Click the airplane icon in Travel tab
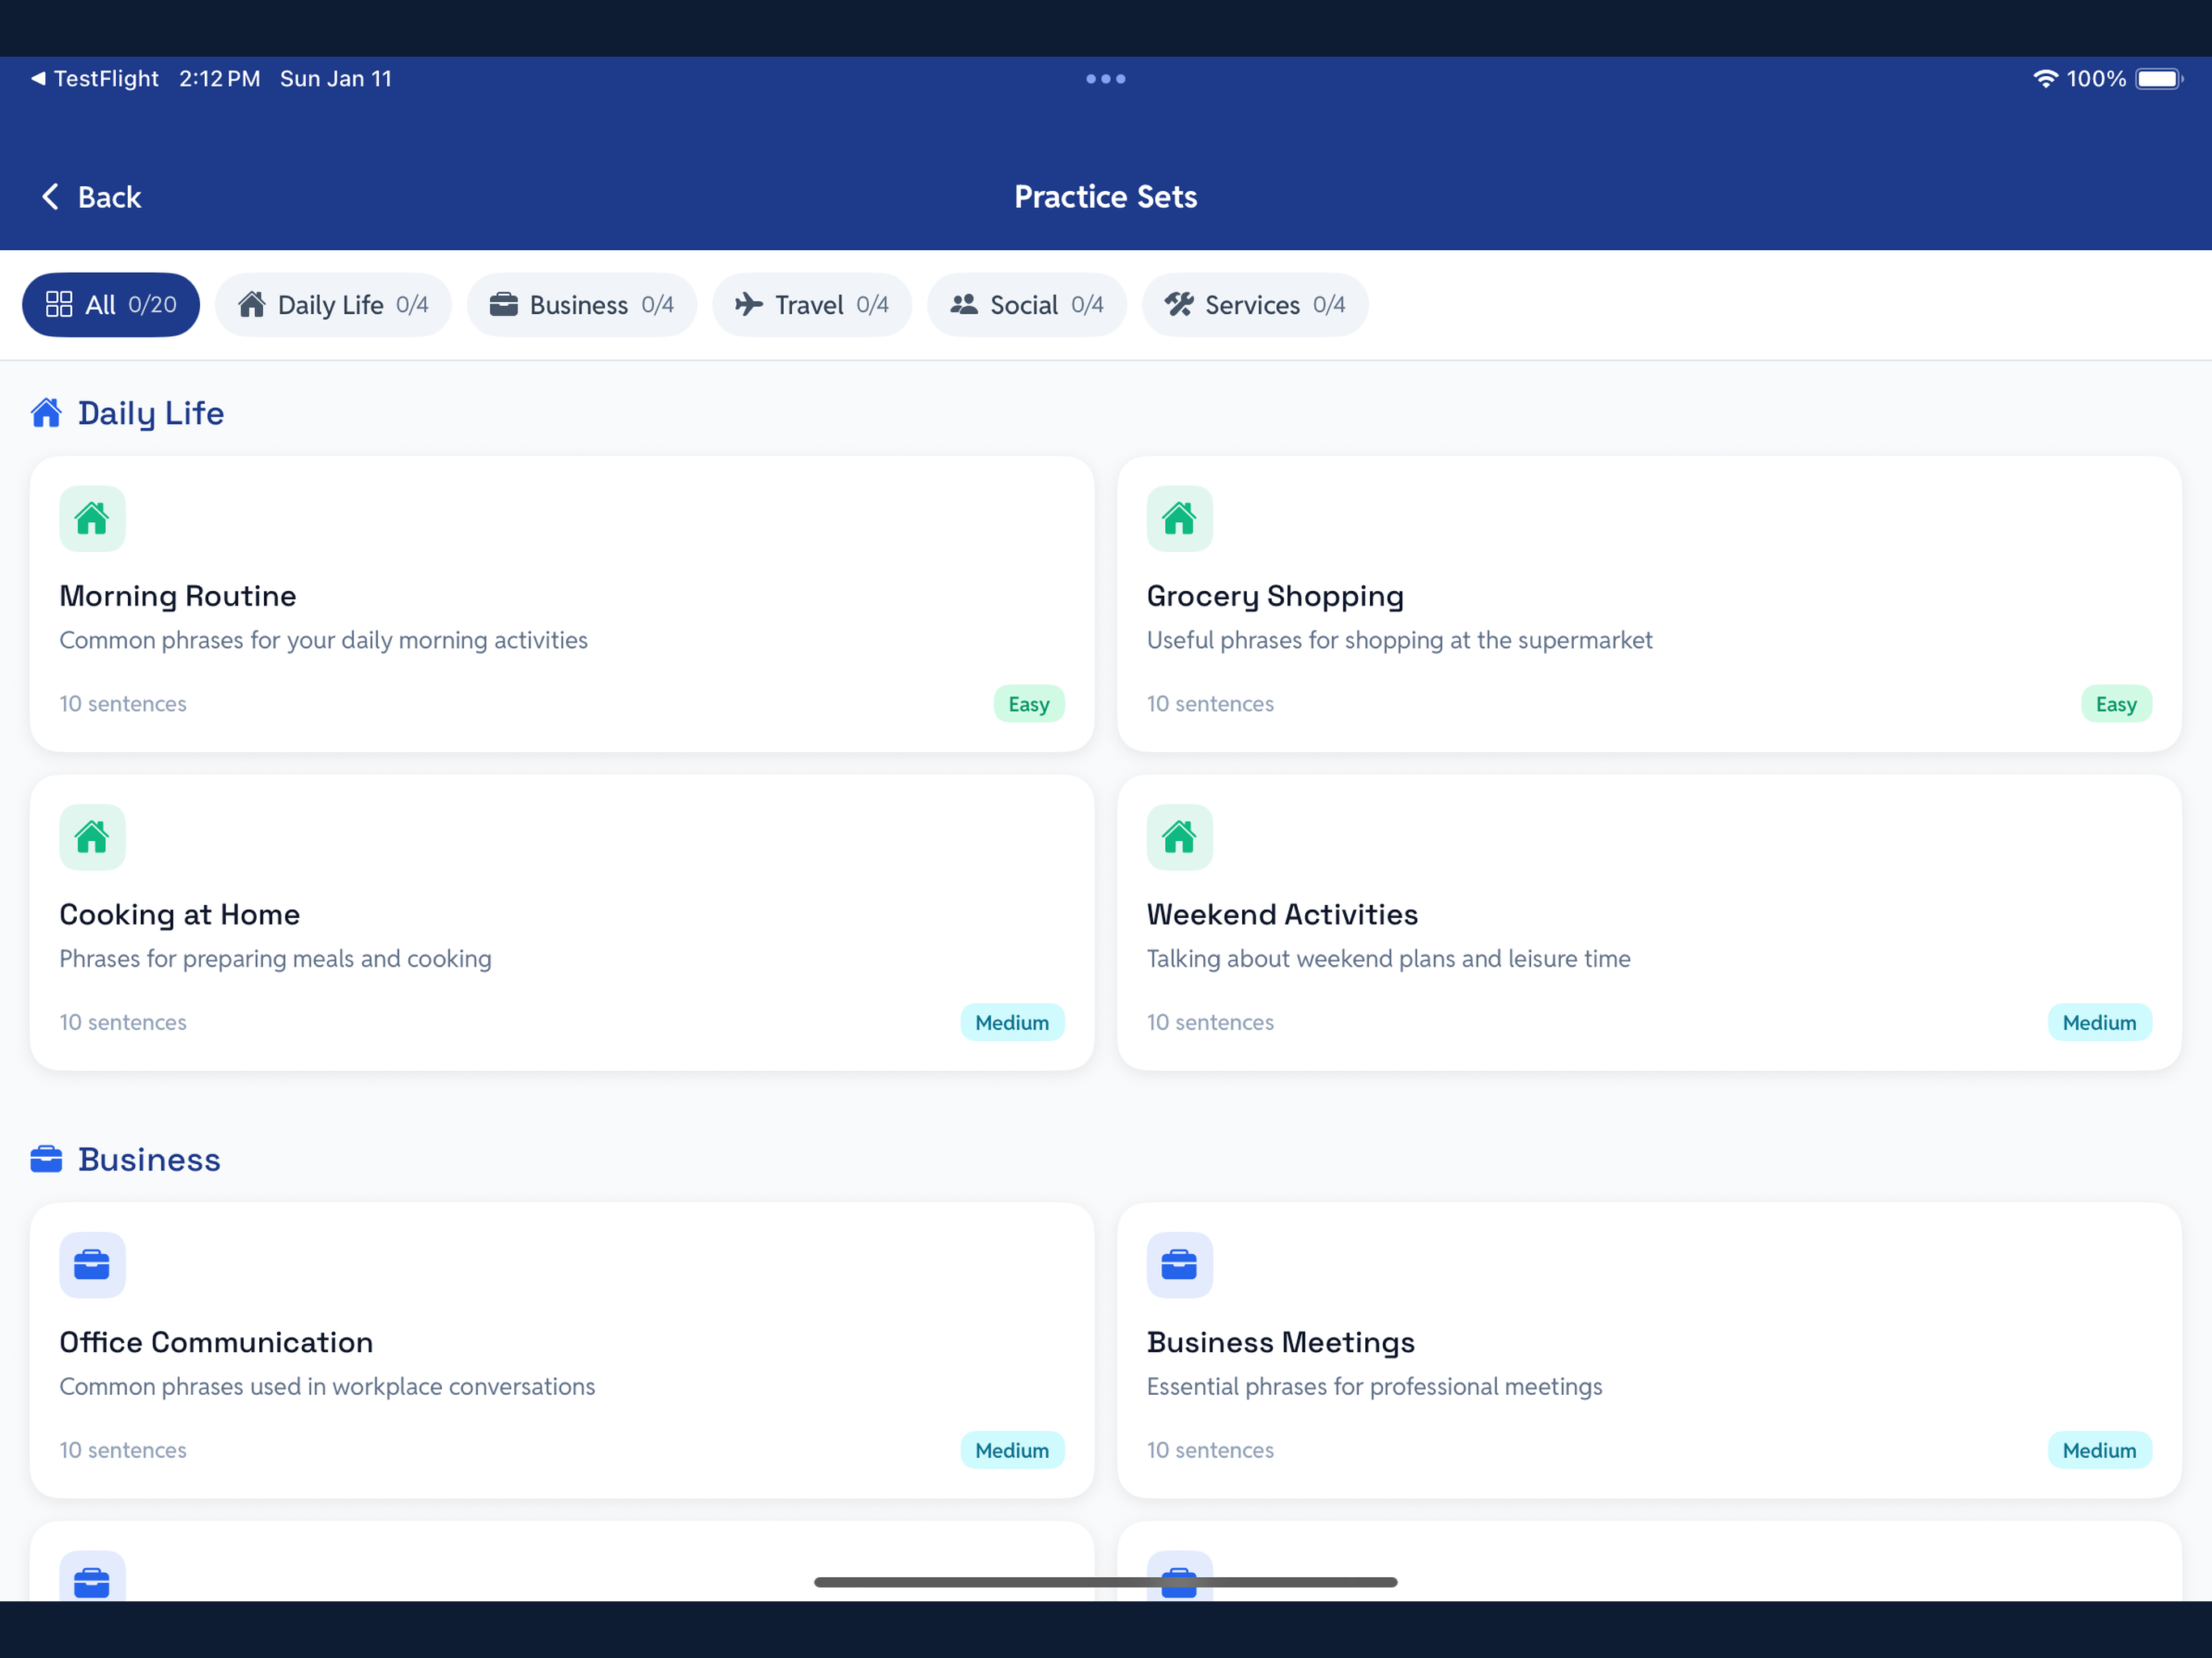Screen dimensions: 2212x1658 (x=748, y=304)
